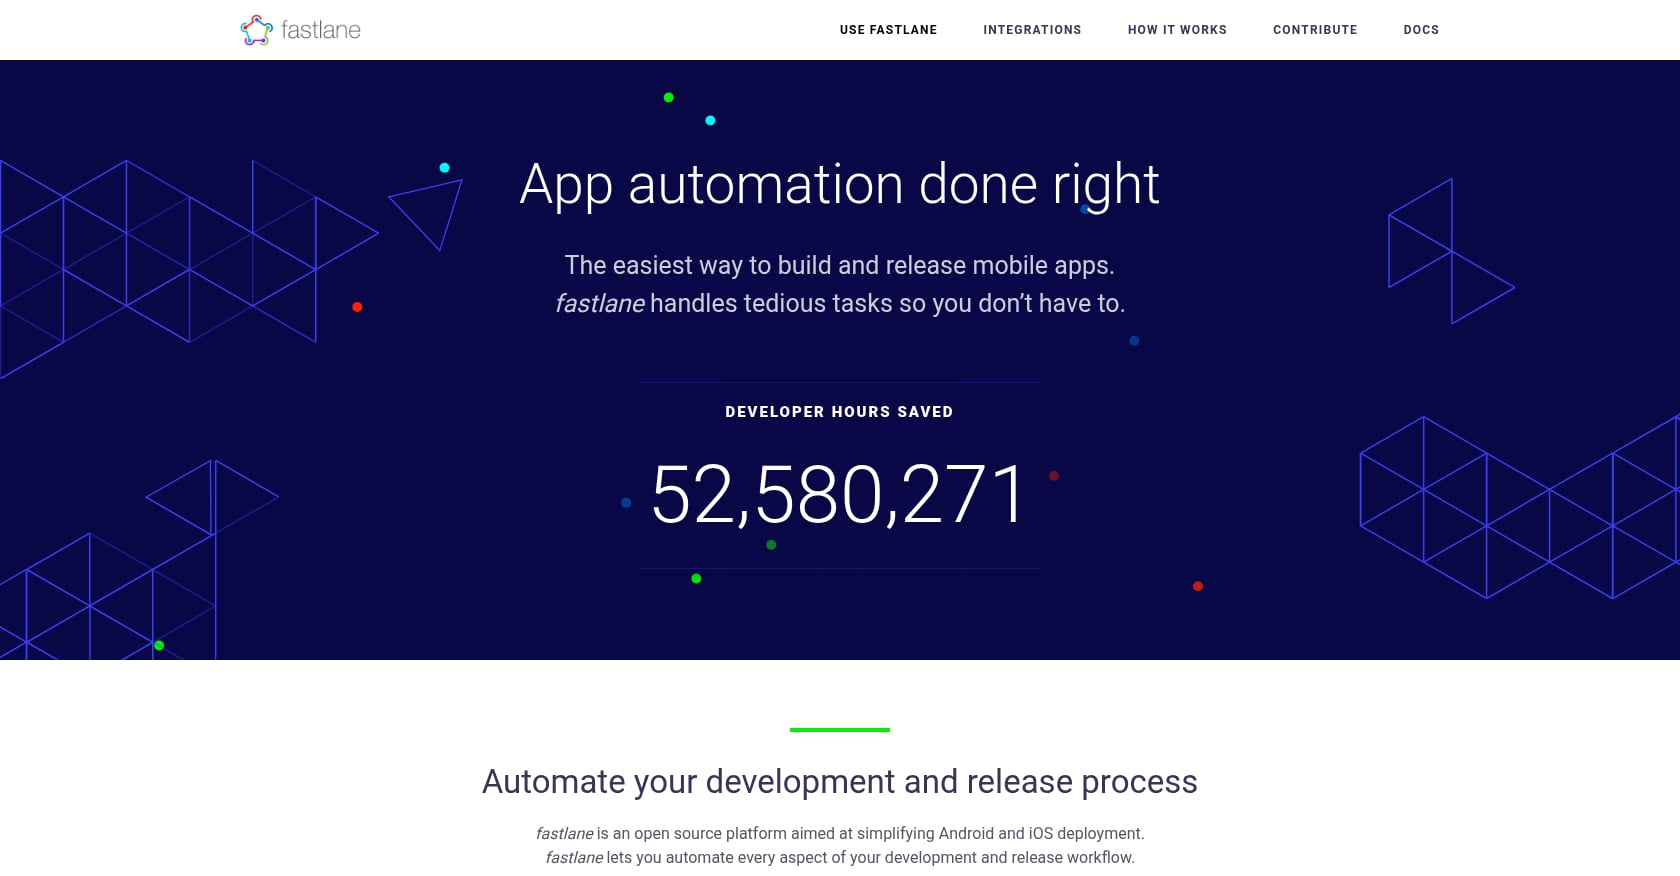Click the 52,580,271 hours counter

(x=839, y=494)
